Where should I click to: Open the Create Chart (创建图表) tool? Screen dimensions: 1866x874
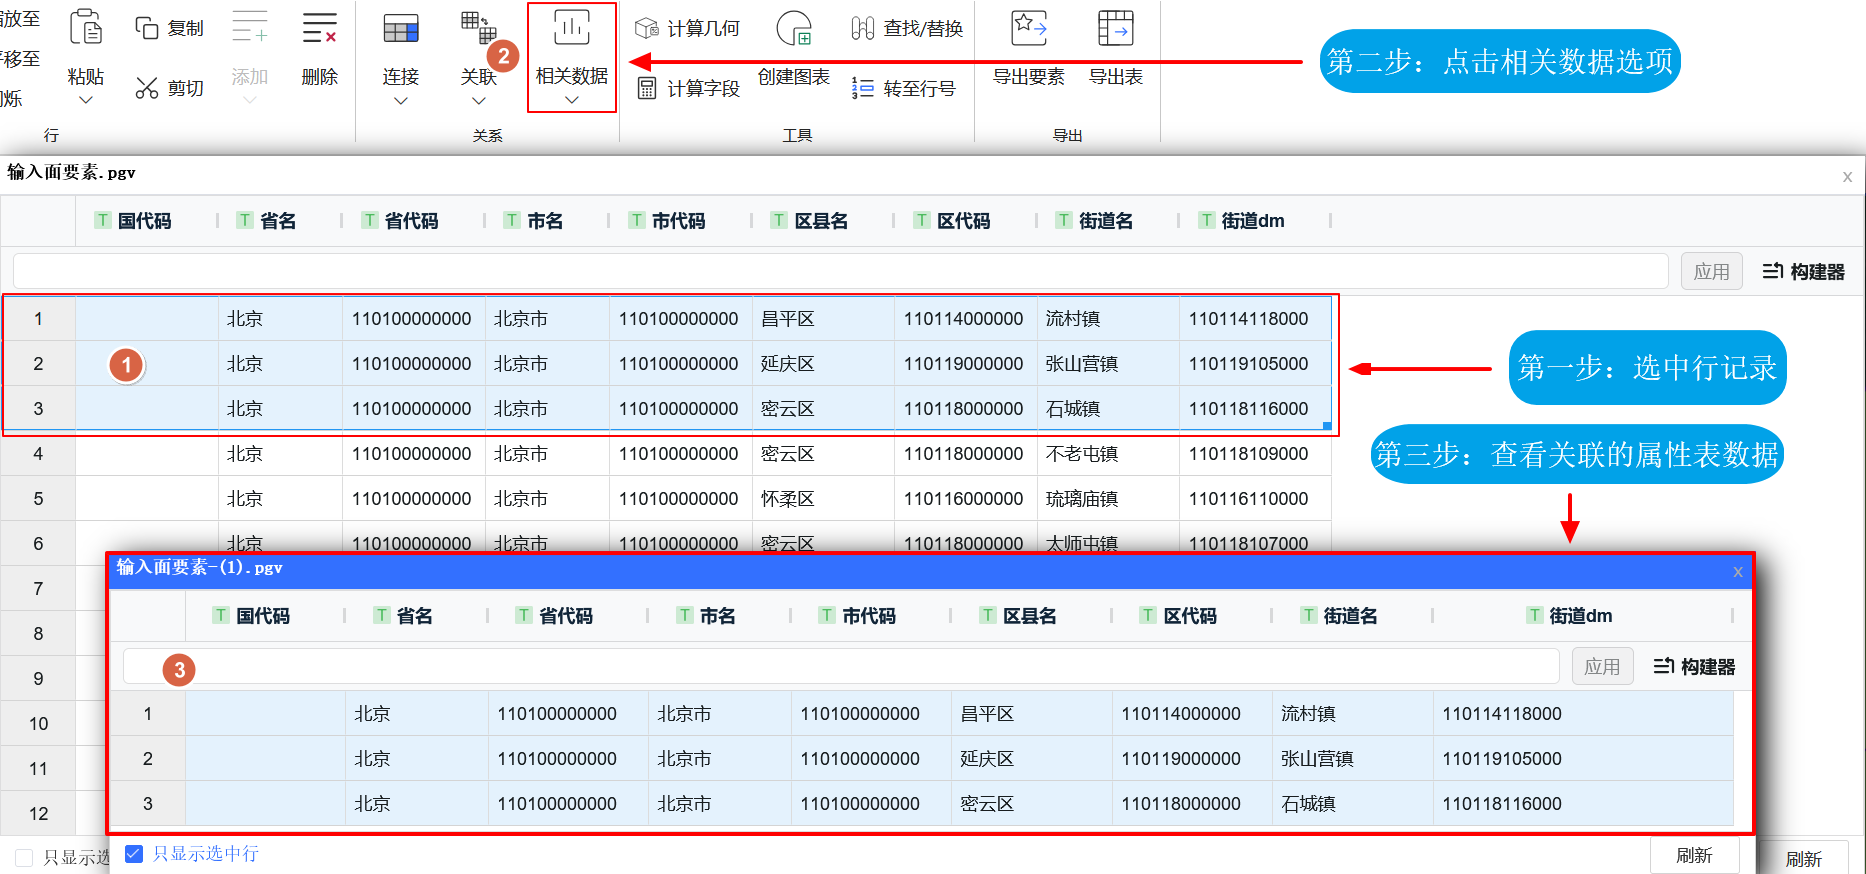pyautogui.click(x=794, y=28)
